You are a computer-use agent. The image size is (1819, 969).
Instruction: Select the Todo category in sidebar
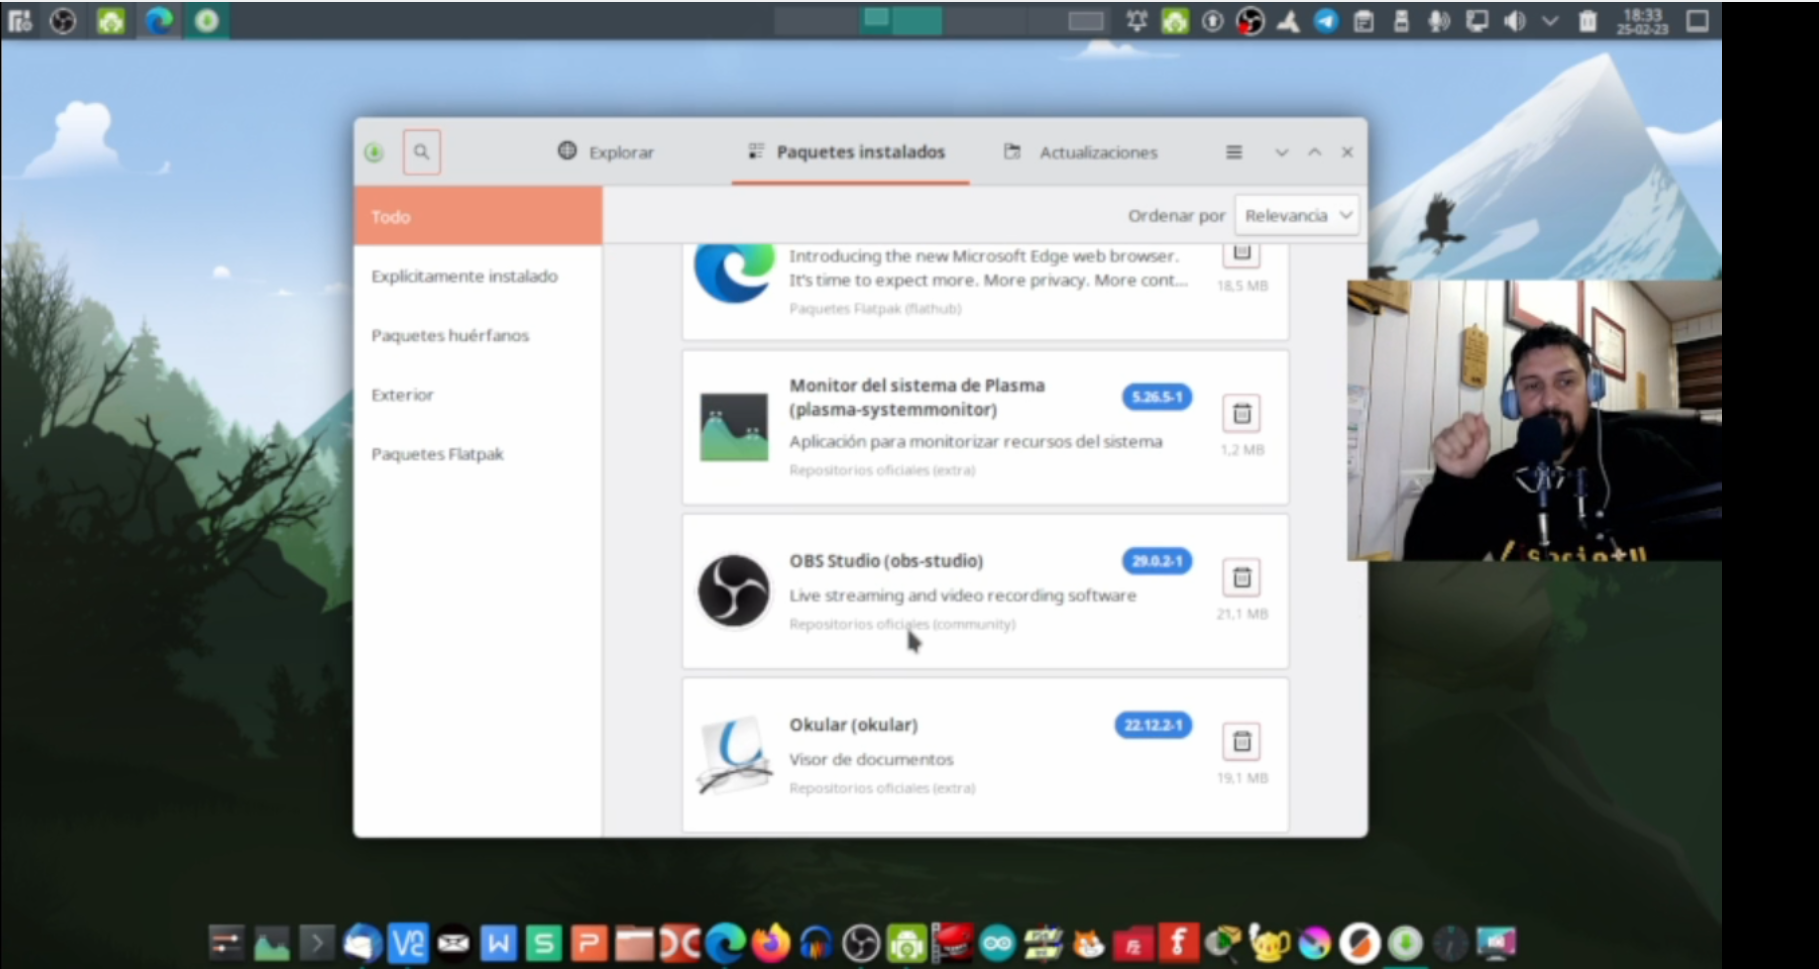pyautogui.click(x=478, y=216)
